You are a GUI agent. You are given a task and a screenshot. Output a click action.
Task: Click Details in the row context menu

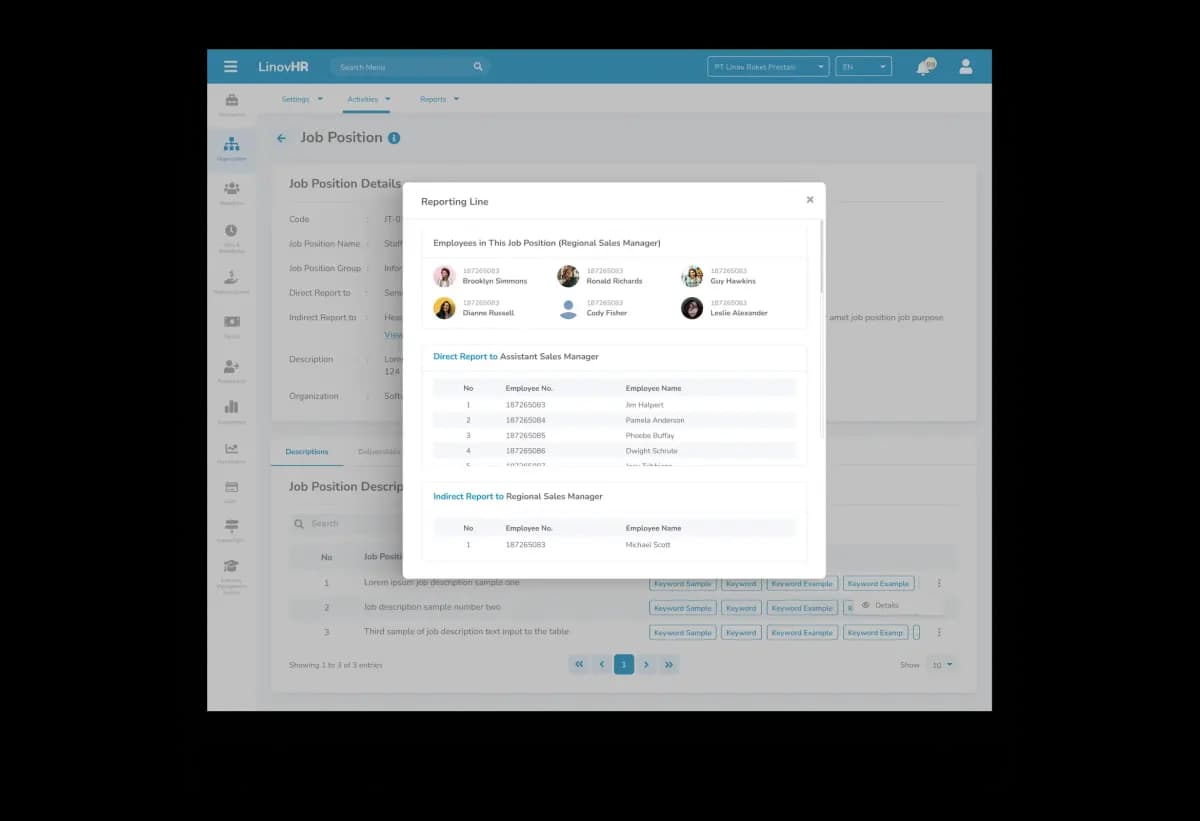tap(887, 605)
